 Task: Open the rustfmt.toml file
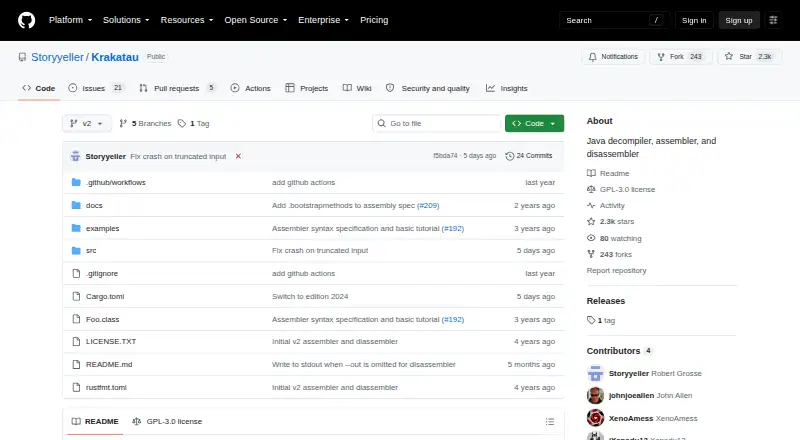(x=106, y=387)
